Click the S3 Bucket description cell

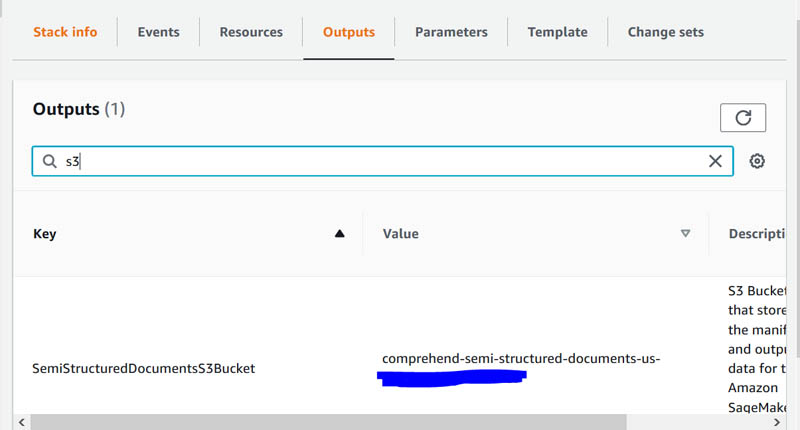(757, 349)
